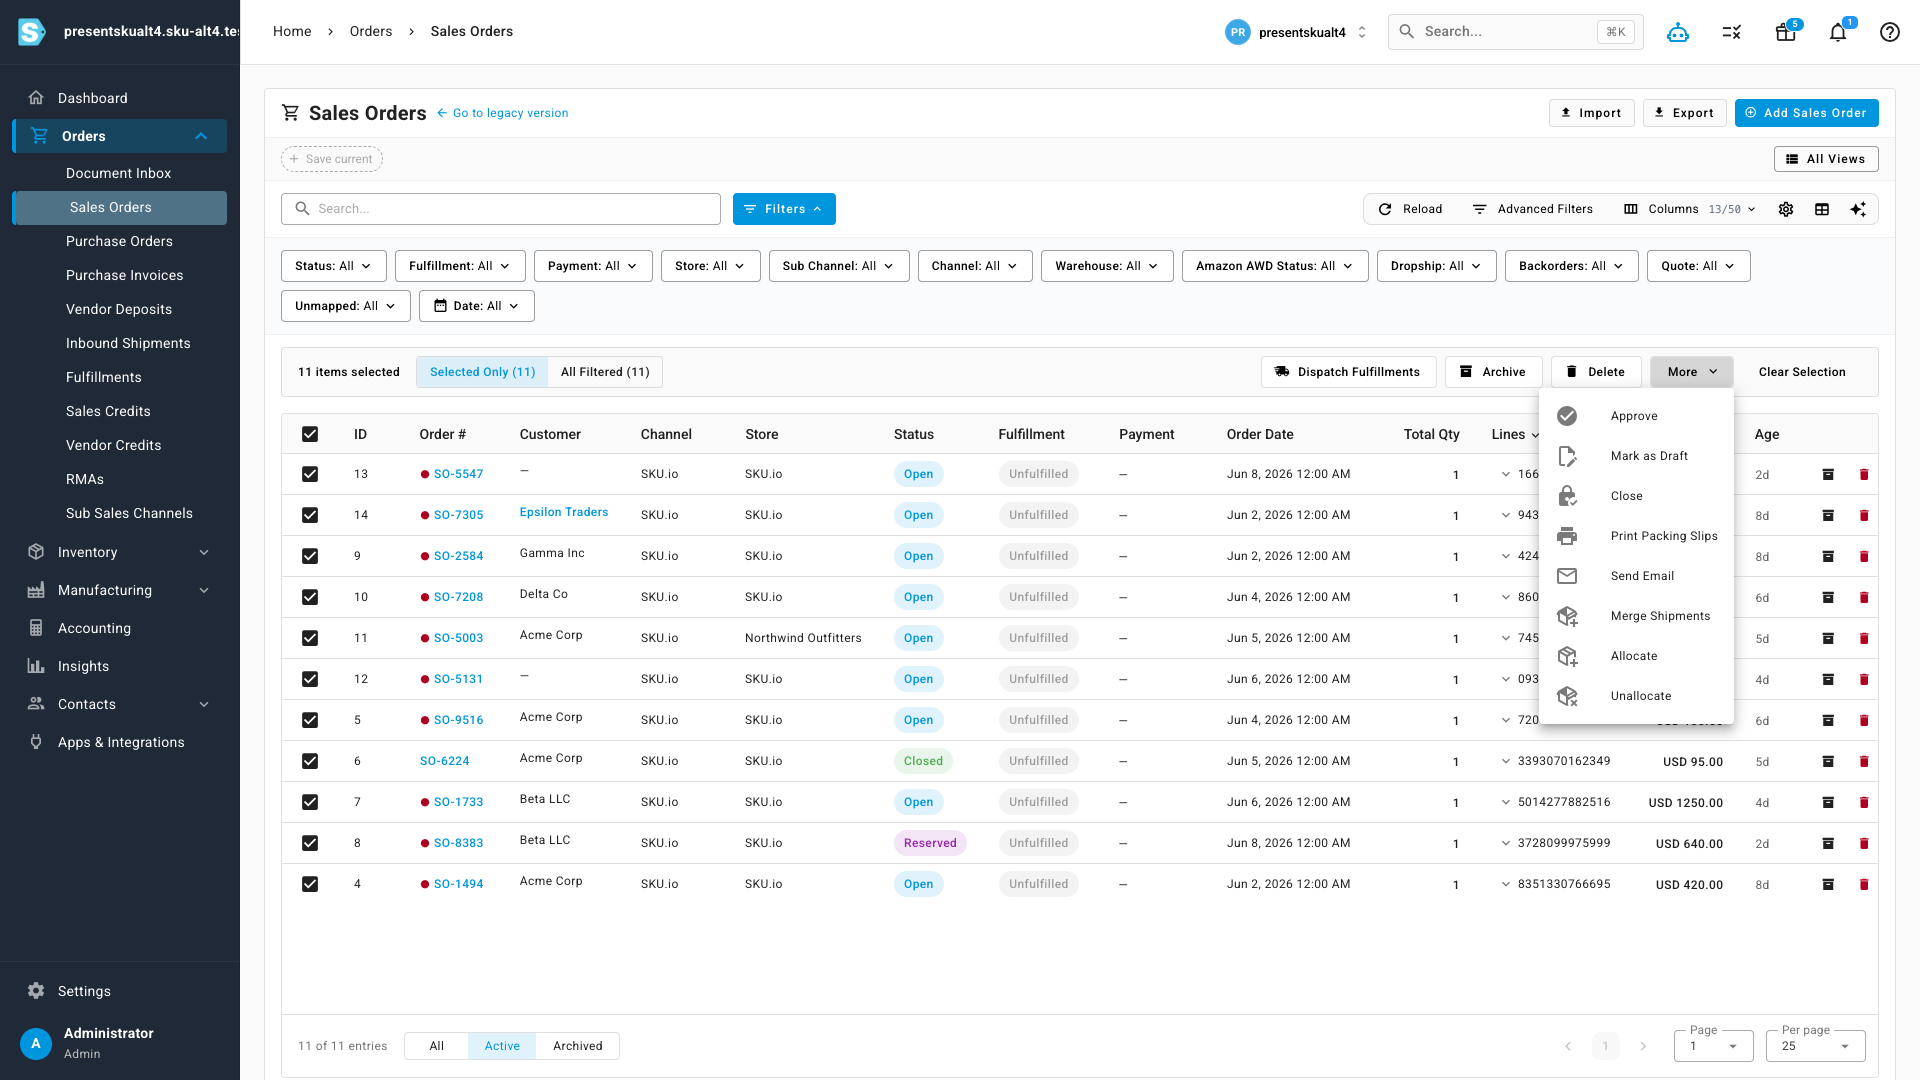Switch table density grid icon
Screen dimensions: 1920x1080
point(1822,209)
